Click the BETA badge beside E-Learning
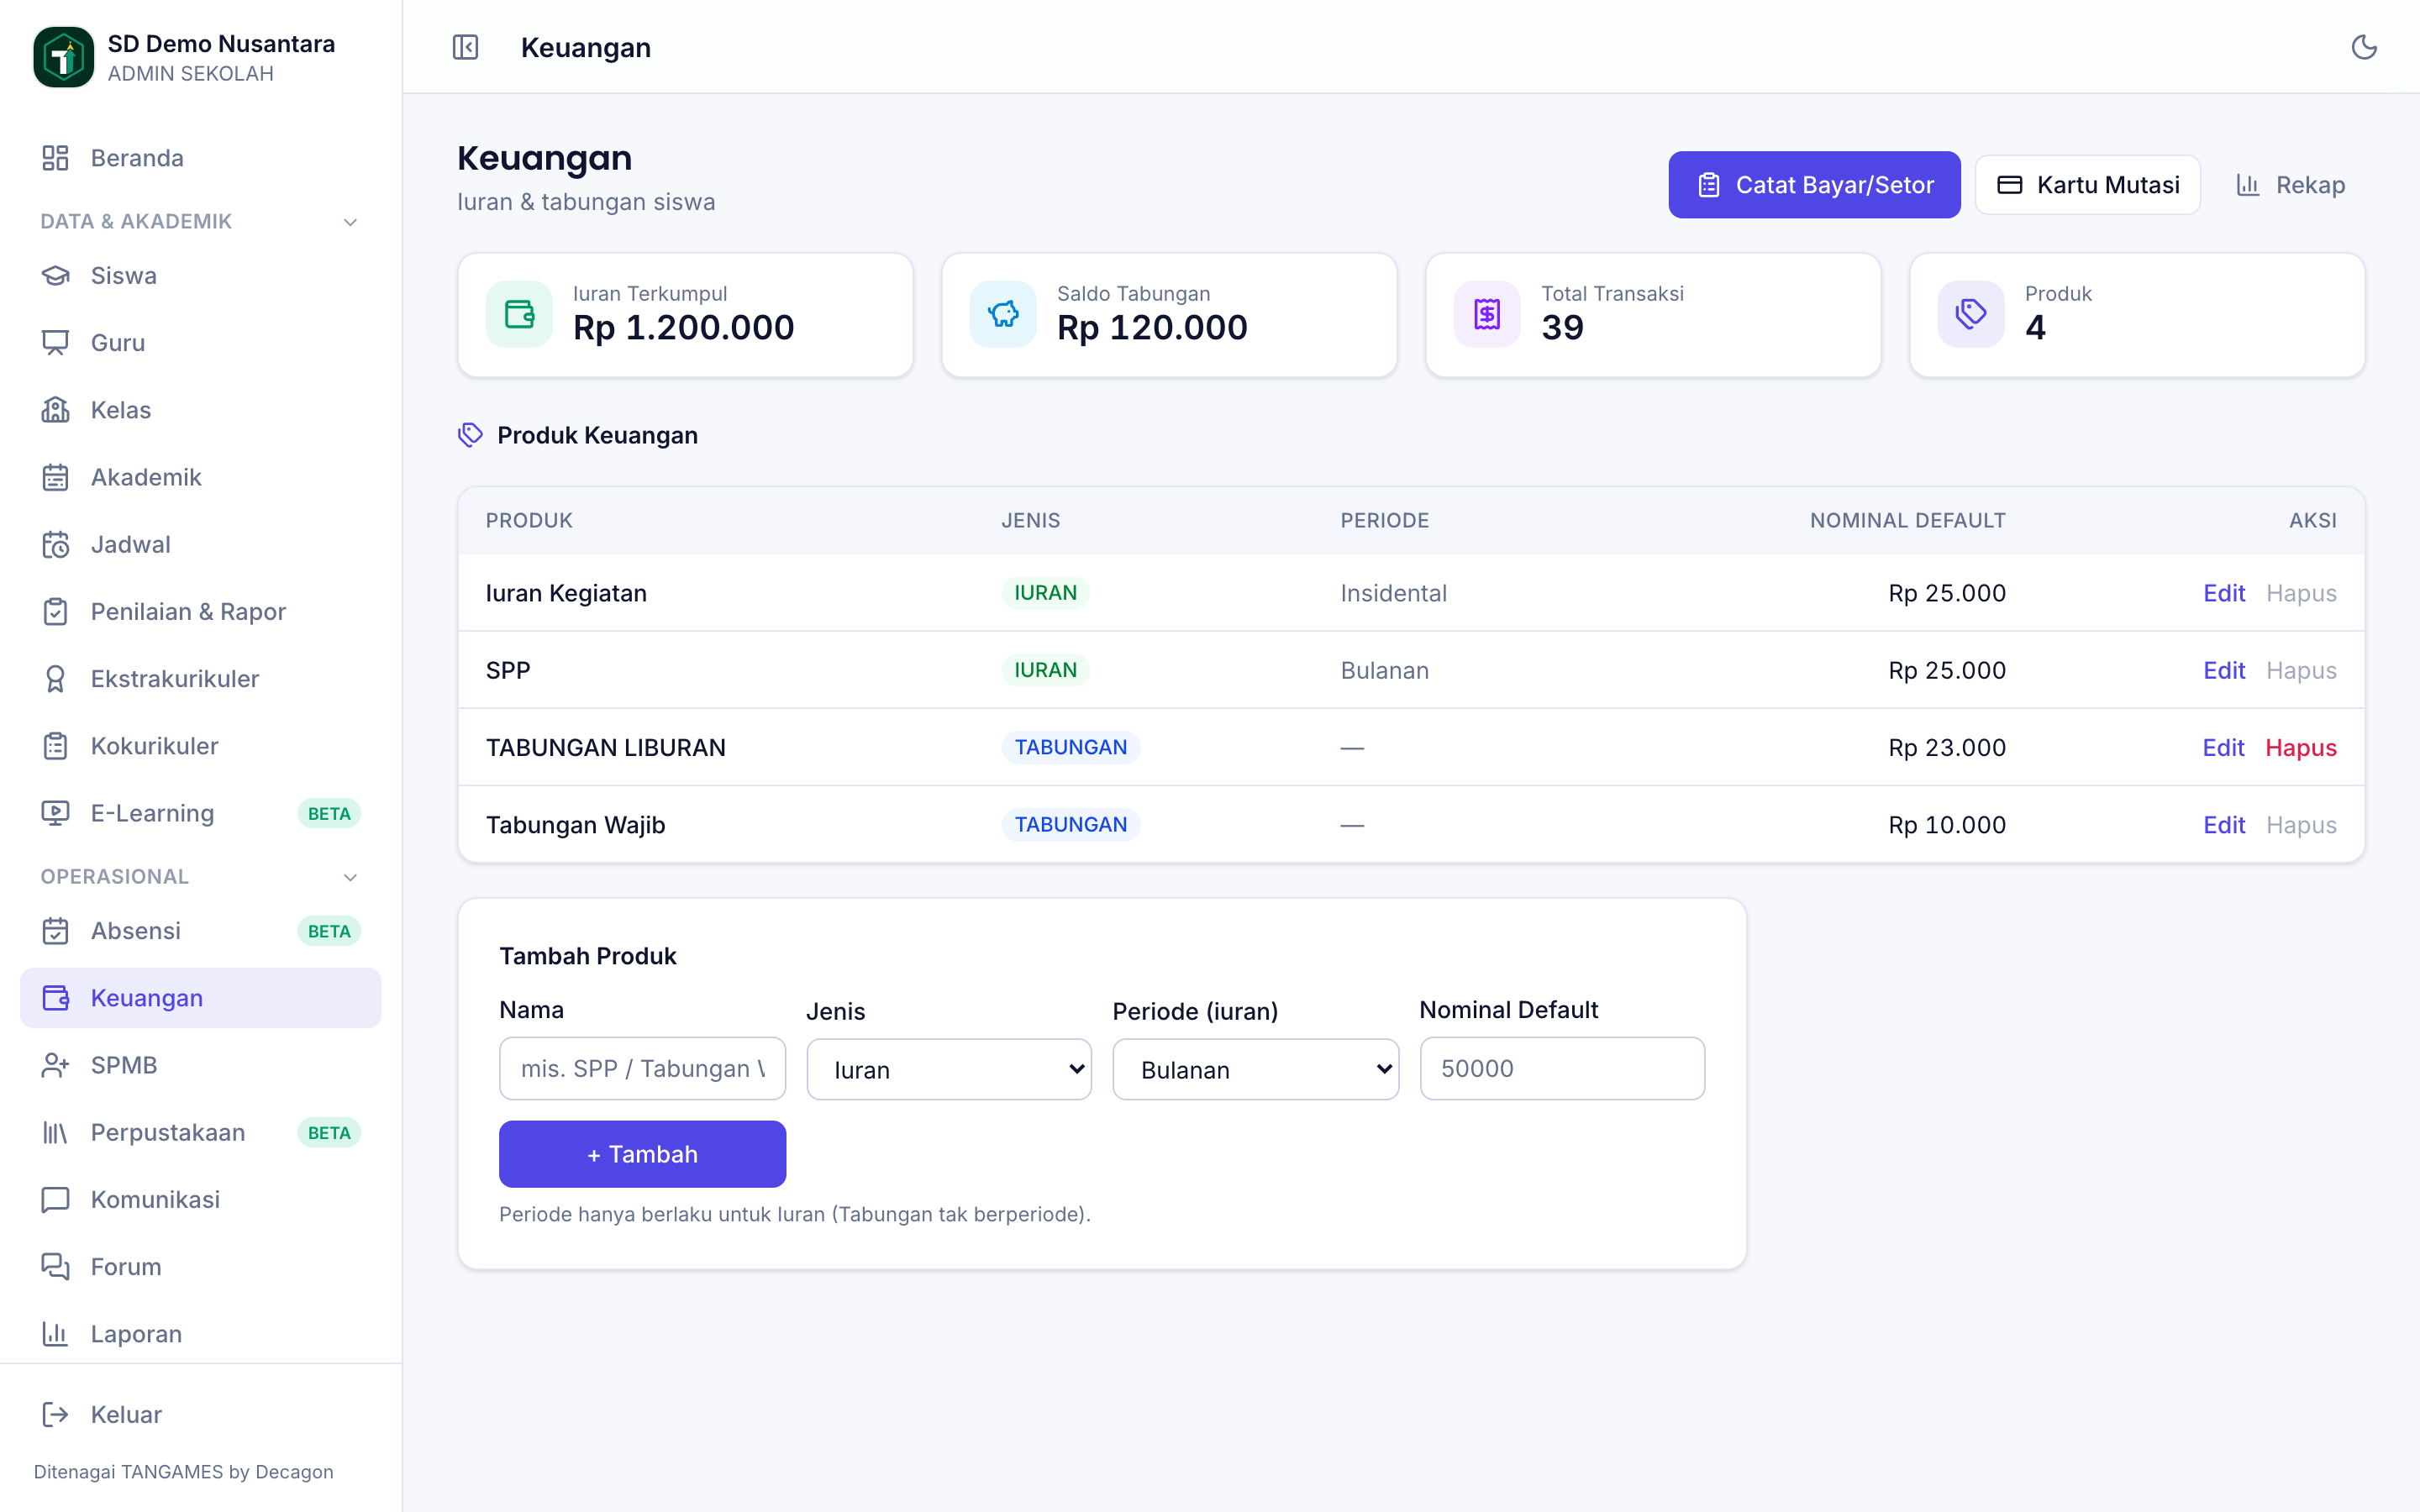The height and width of the screenshot is (1512, 2420). 329,813
